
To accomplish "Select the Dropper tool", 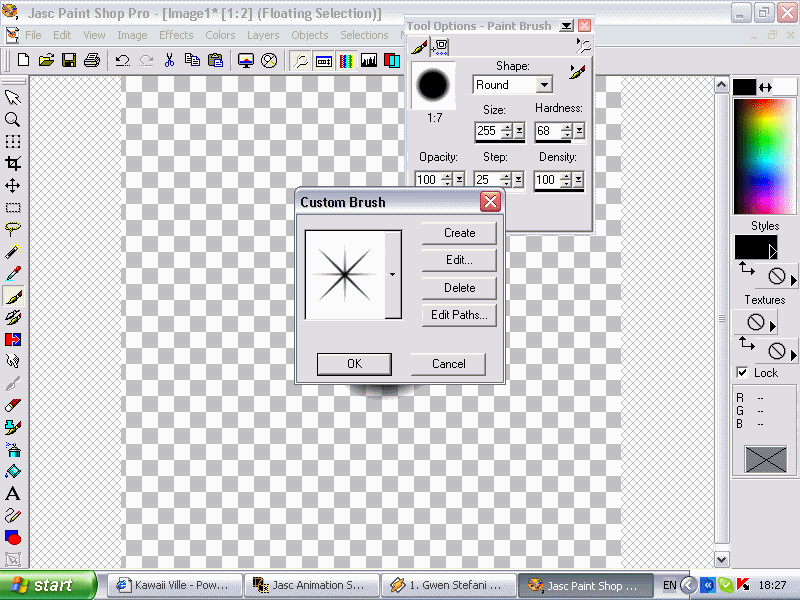I will click(12, 274).
